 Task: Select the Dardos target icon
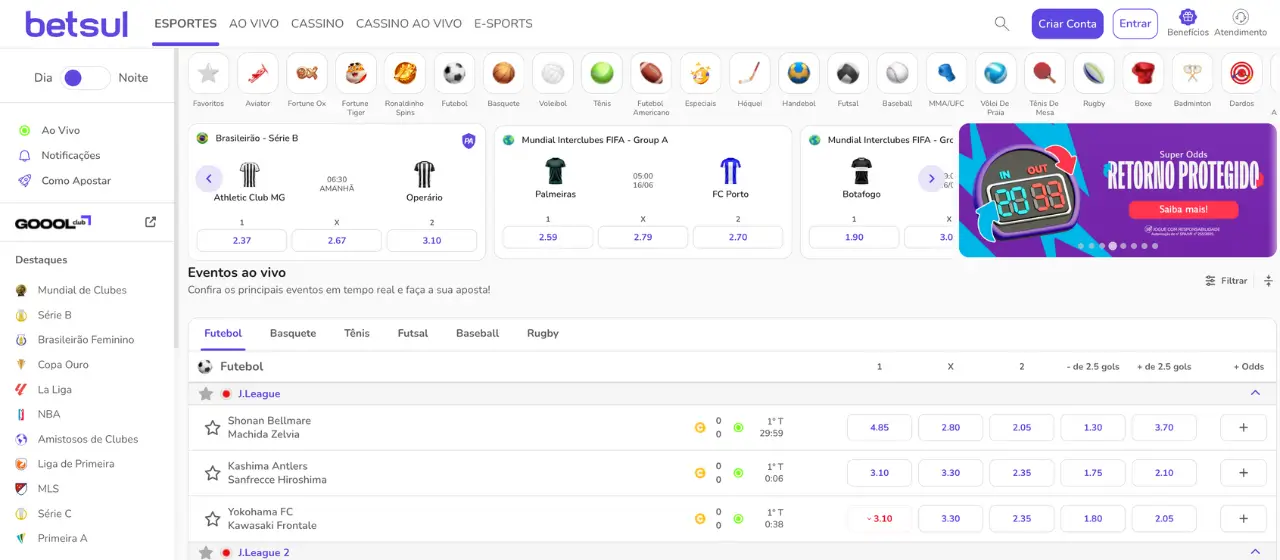(x=1241, y=74)
